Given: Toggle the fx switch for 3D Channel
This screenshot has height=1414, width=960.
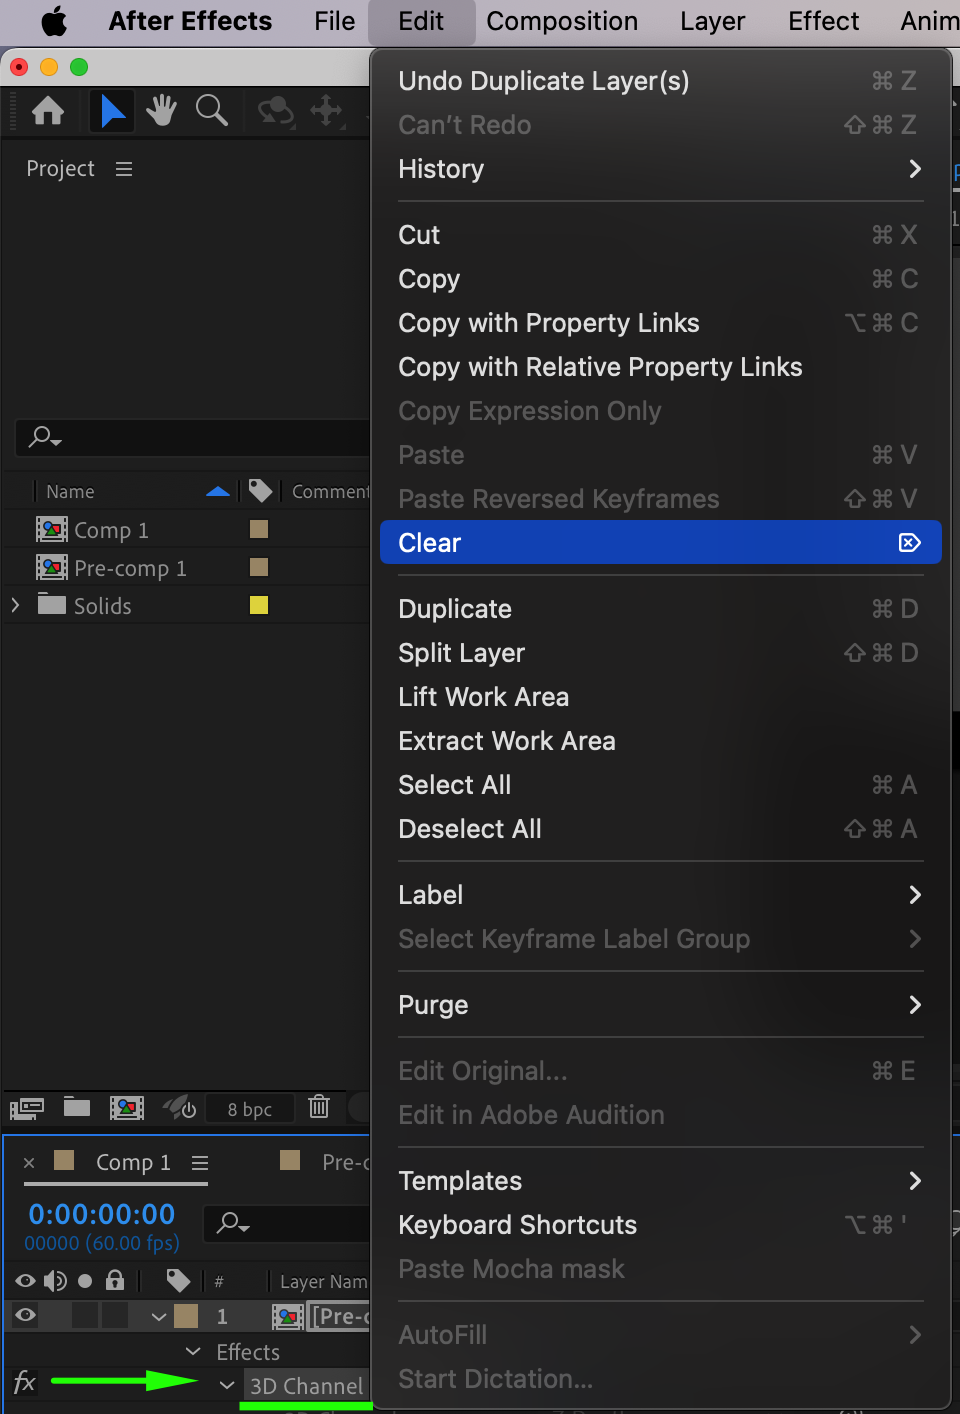Looking at the screenshot, I should coord(25,1383).
